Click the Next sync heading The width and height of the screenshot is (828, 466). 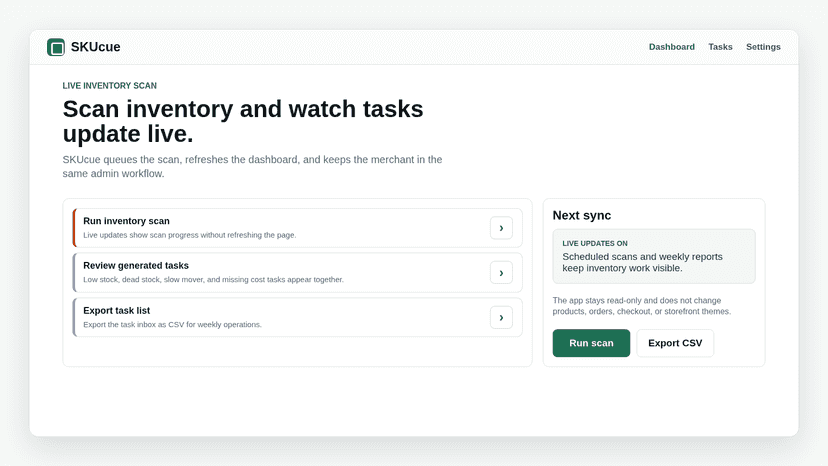tap(581, 216)
